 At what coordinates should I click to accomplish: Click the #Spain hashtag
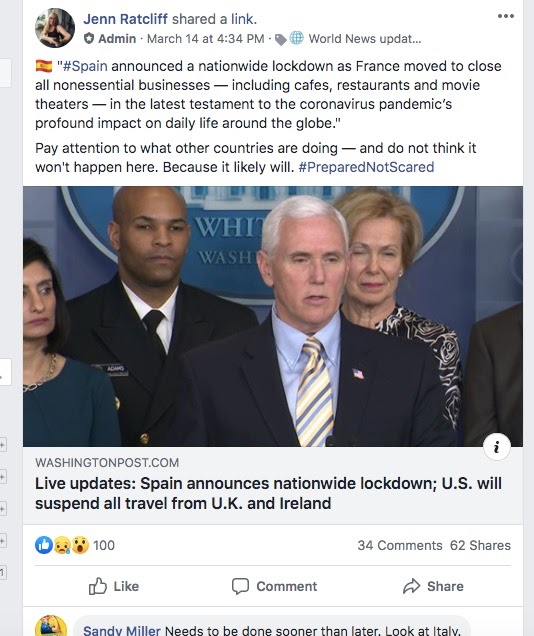point(85,66)
